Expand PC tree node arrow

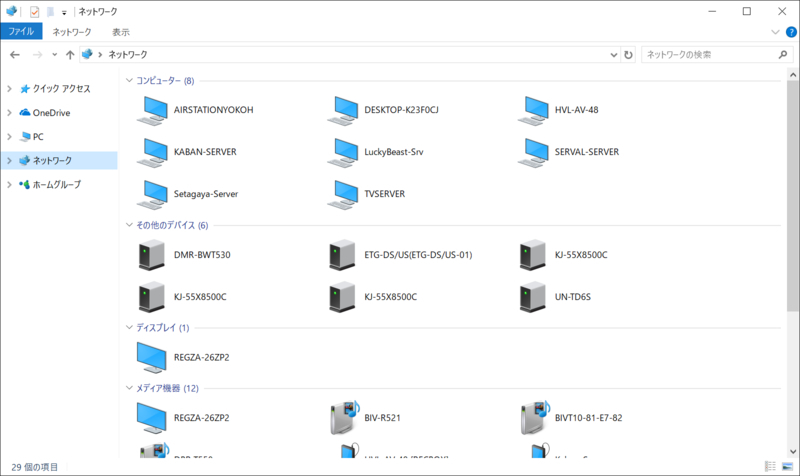[9, 137]
